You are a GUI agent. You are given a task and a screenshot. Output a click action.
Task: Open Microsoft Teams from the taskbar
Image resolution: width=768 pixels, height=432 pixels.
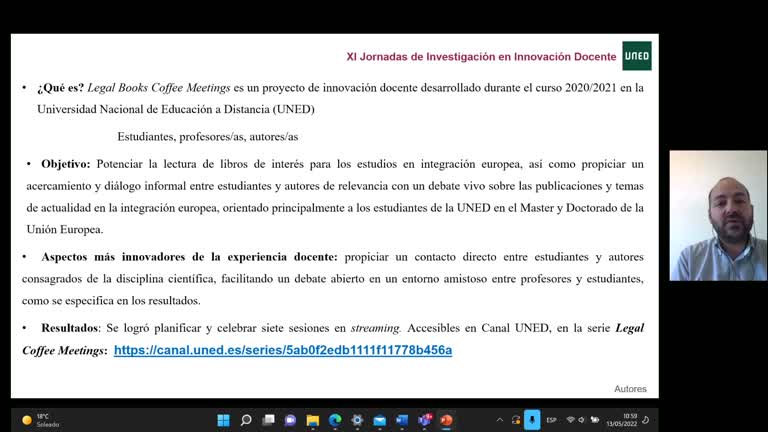click(x=424, y=420)
